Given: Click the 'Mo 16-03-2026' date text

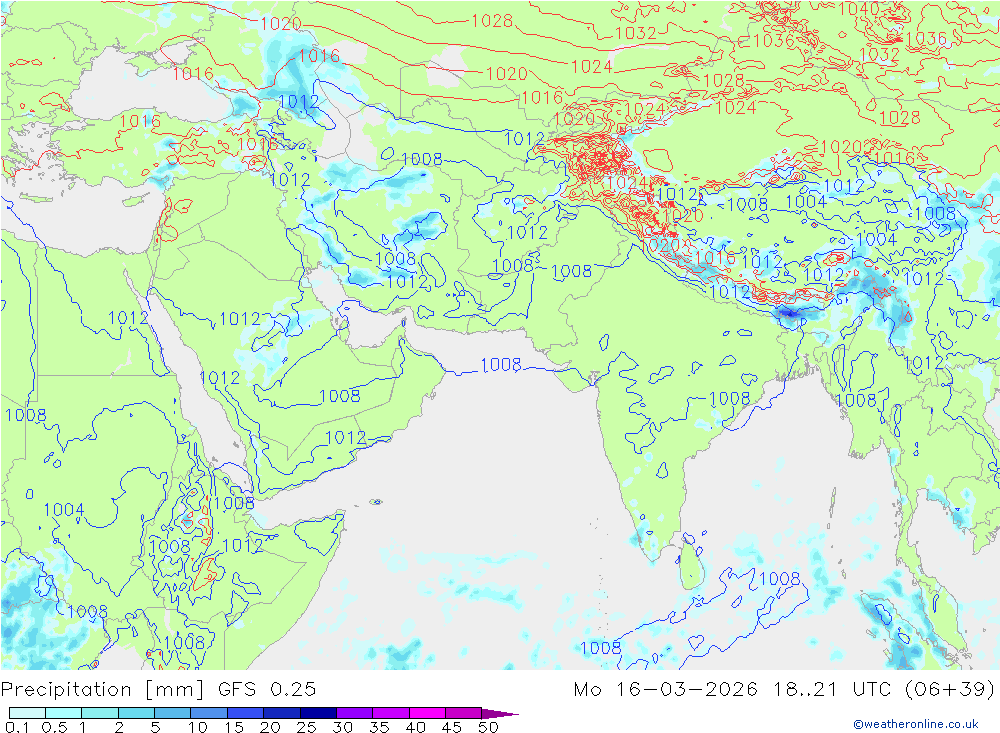Looking at the screenshot, I should (x=666, y=689).
